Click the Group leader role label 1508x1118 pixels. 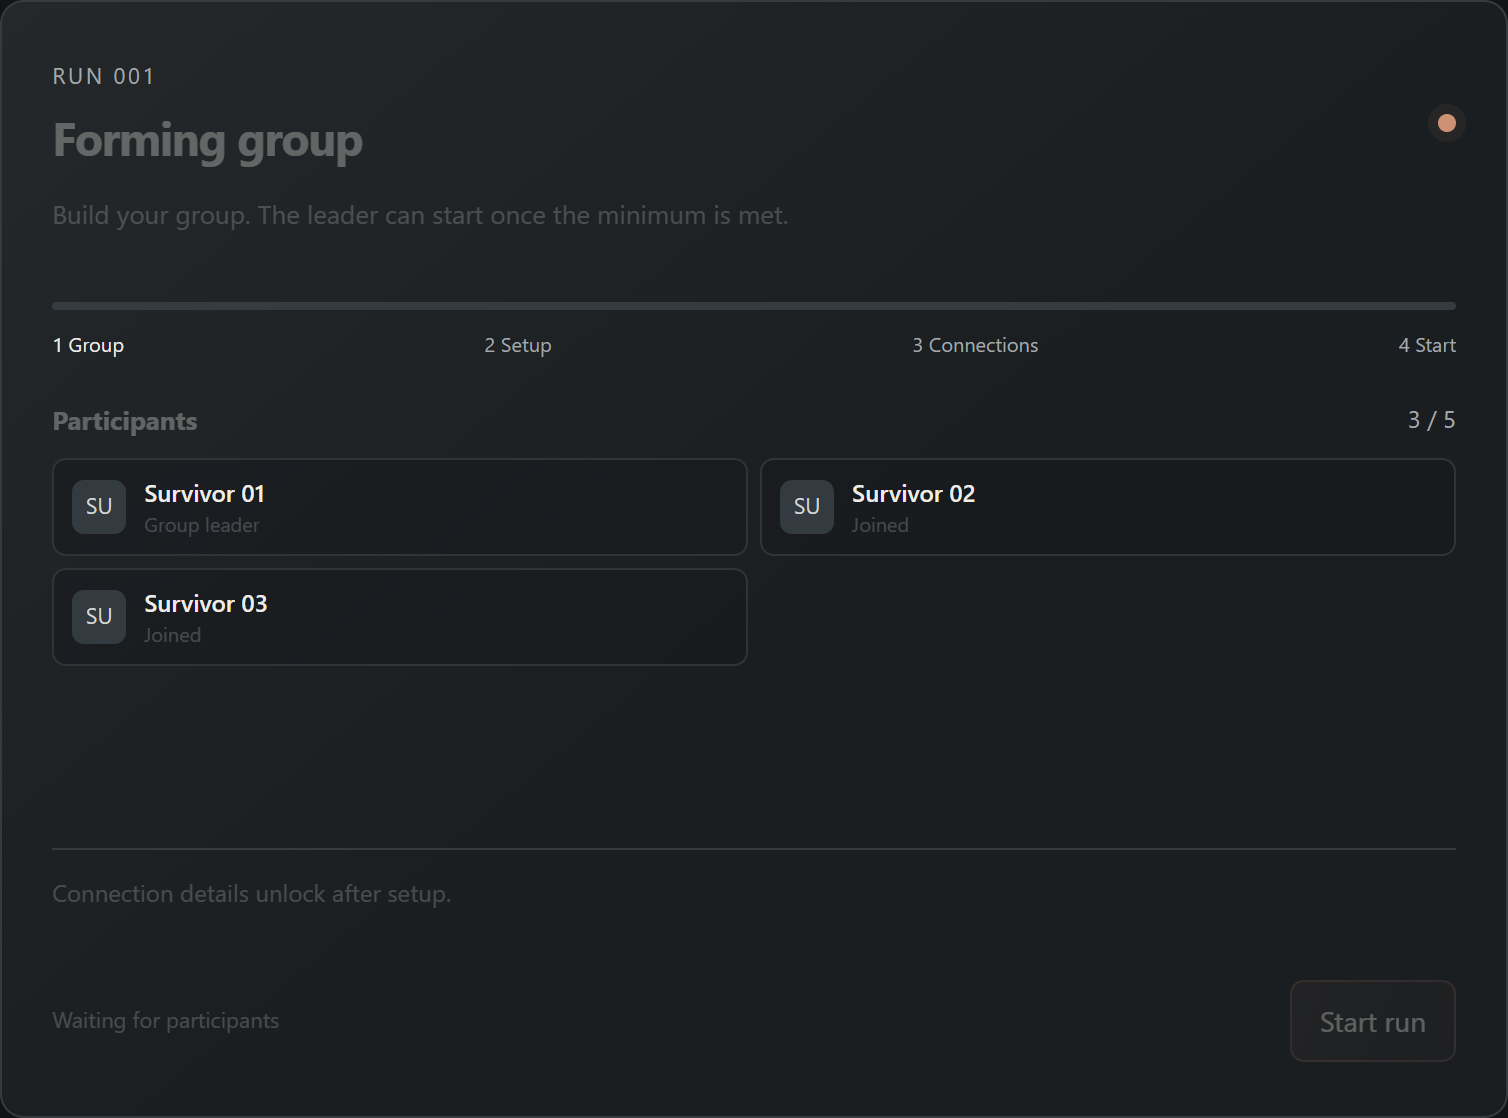pos(202,525)
